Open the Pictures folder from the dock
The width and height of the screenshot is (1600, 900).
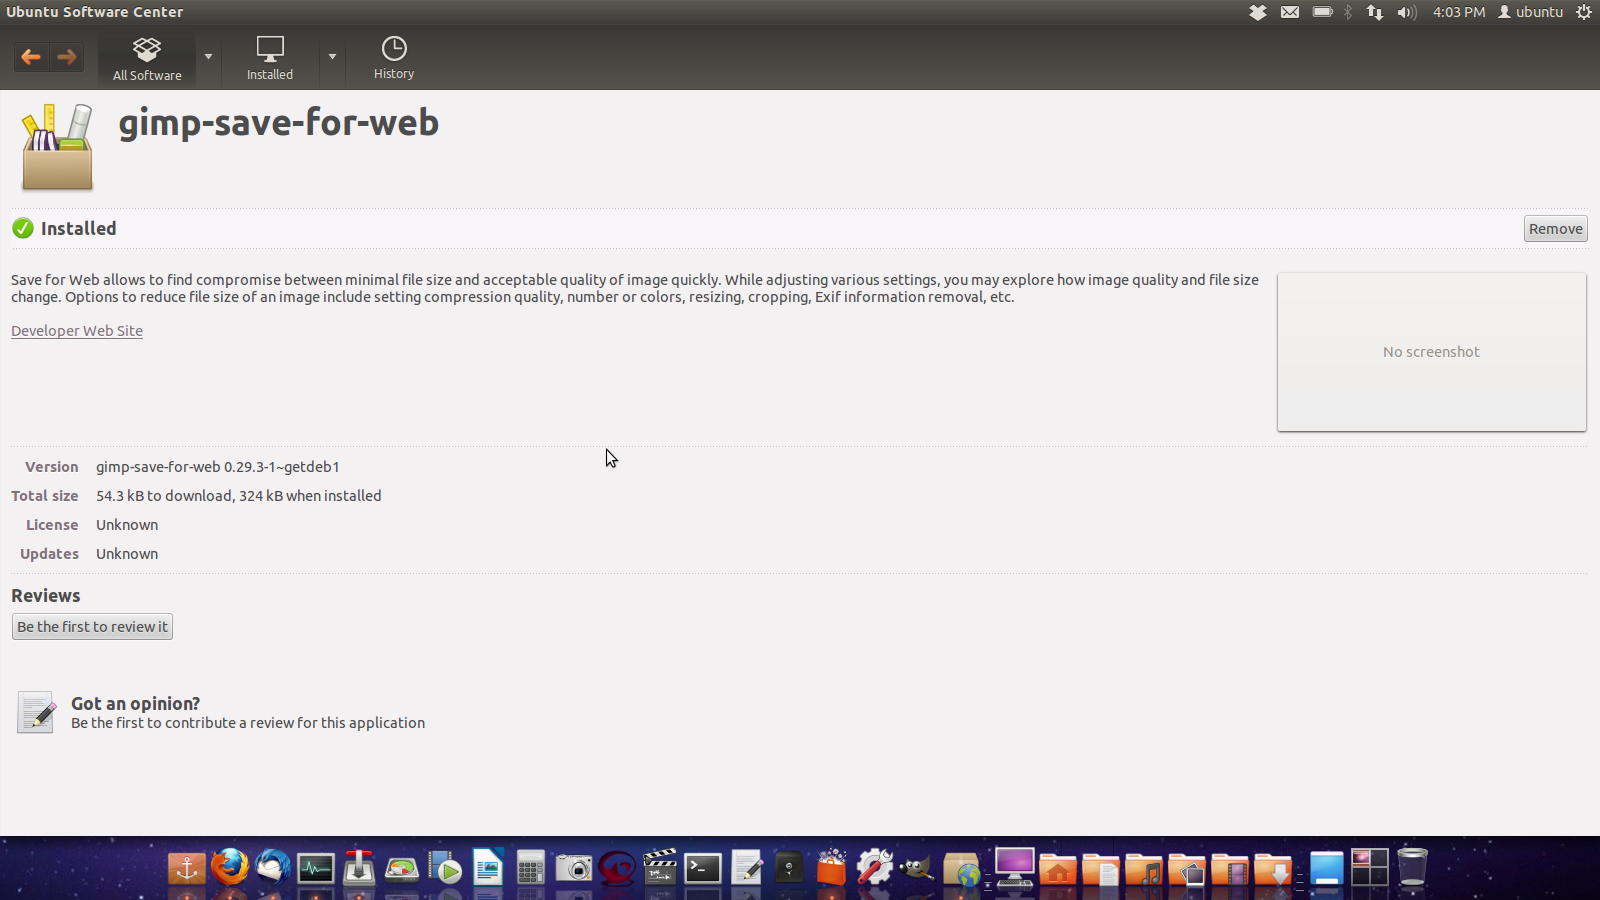(x=1187, y=869)
